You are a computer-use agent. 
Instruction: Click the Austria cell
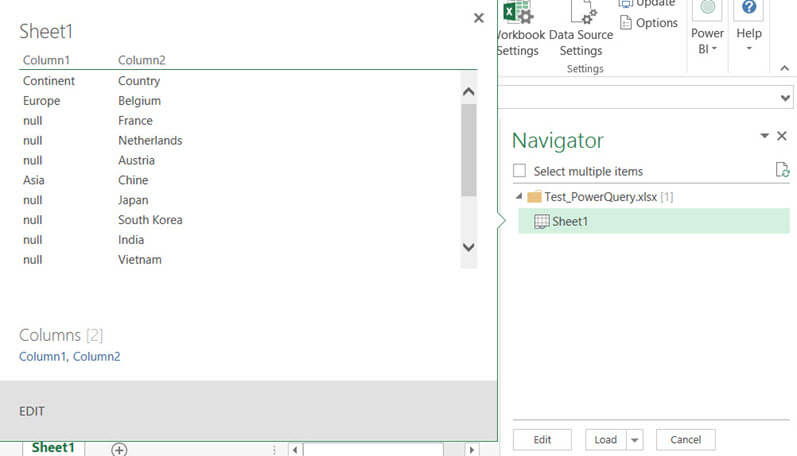(x=136, y=160)
